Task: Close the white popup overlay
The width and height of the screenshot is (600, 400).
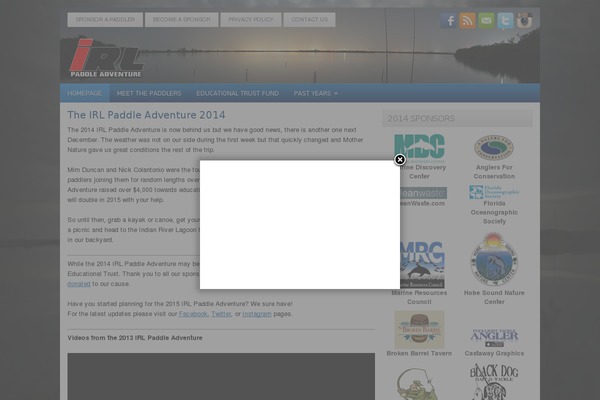Action: point(400,160)
